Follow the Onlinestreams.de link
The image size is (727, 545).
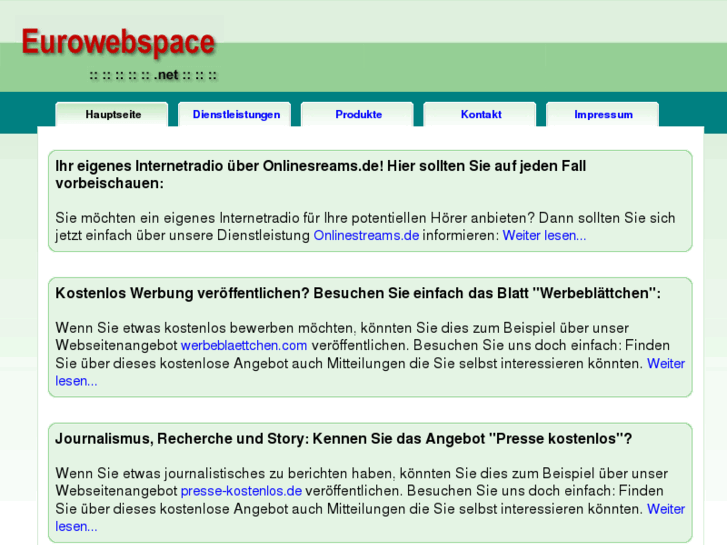pyautogui.click(x=366, y=236)
